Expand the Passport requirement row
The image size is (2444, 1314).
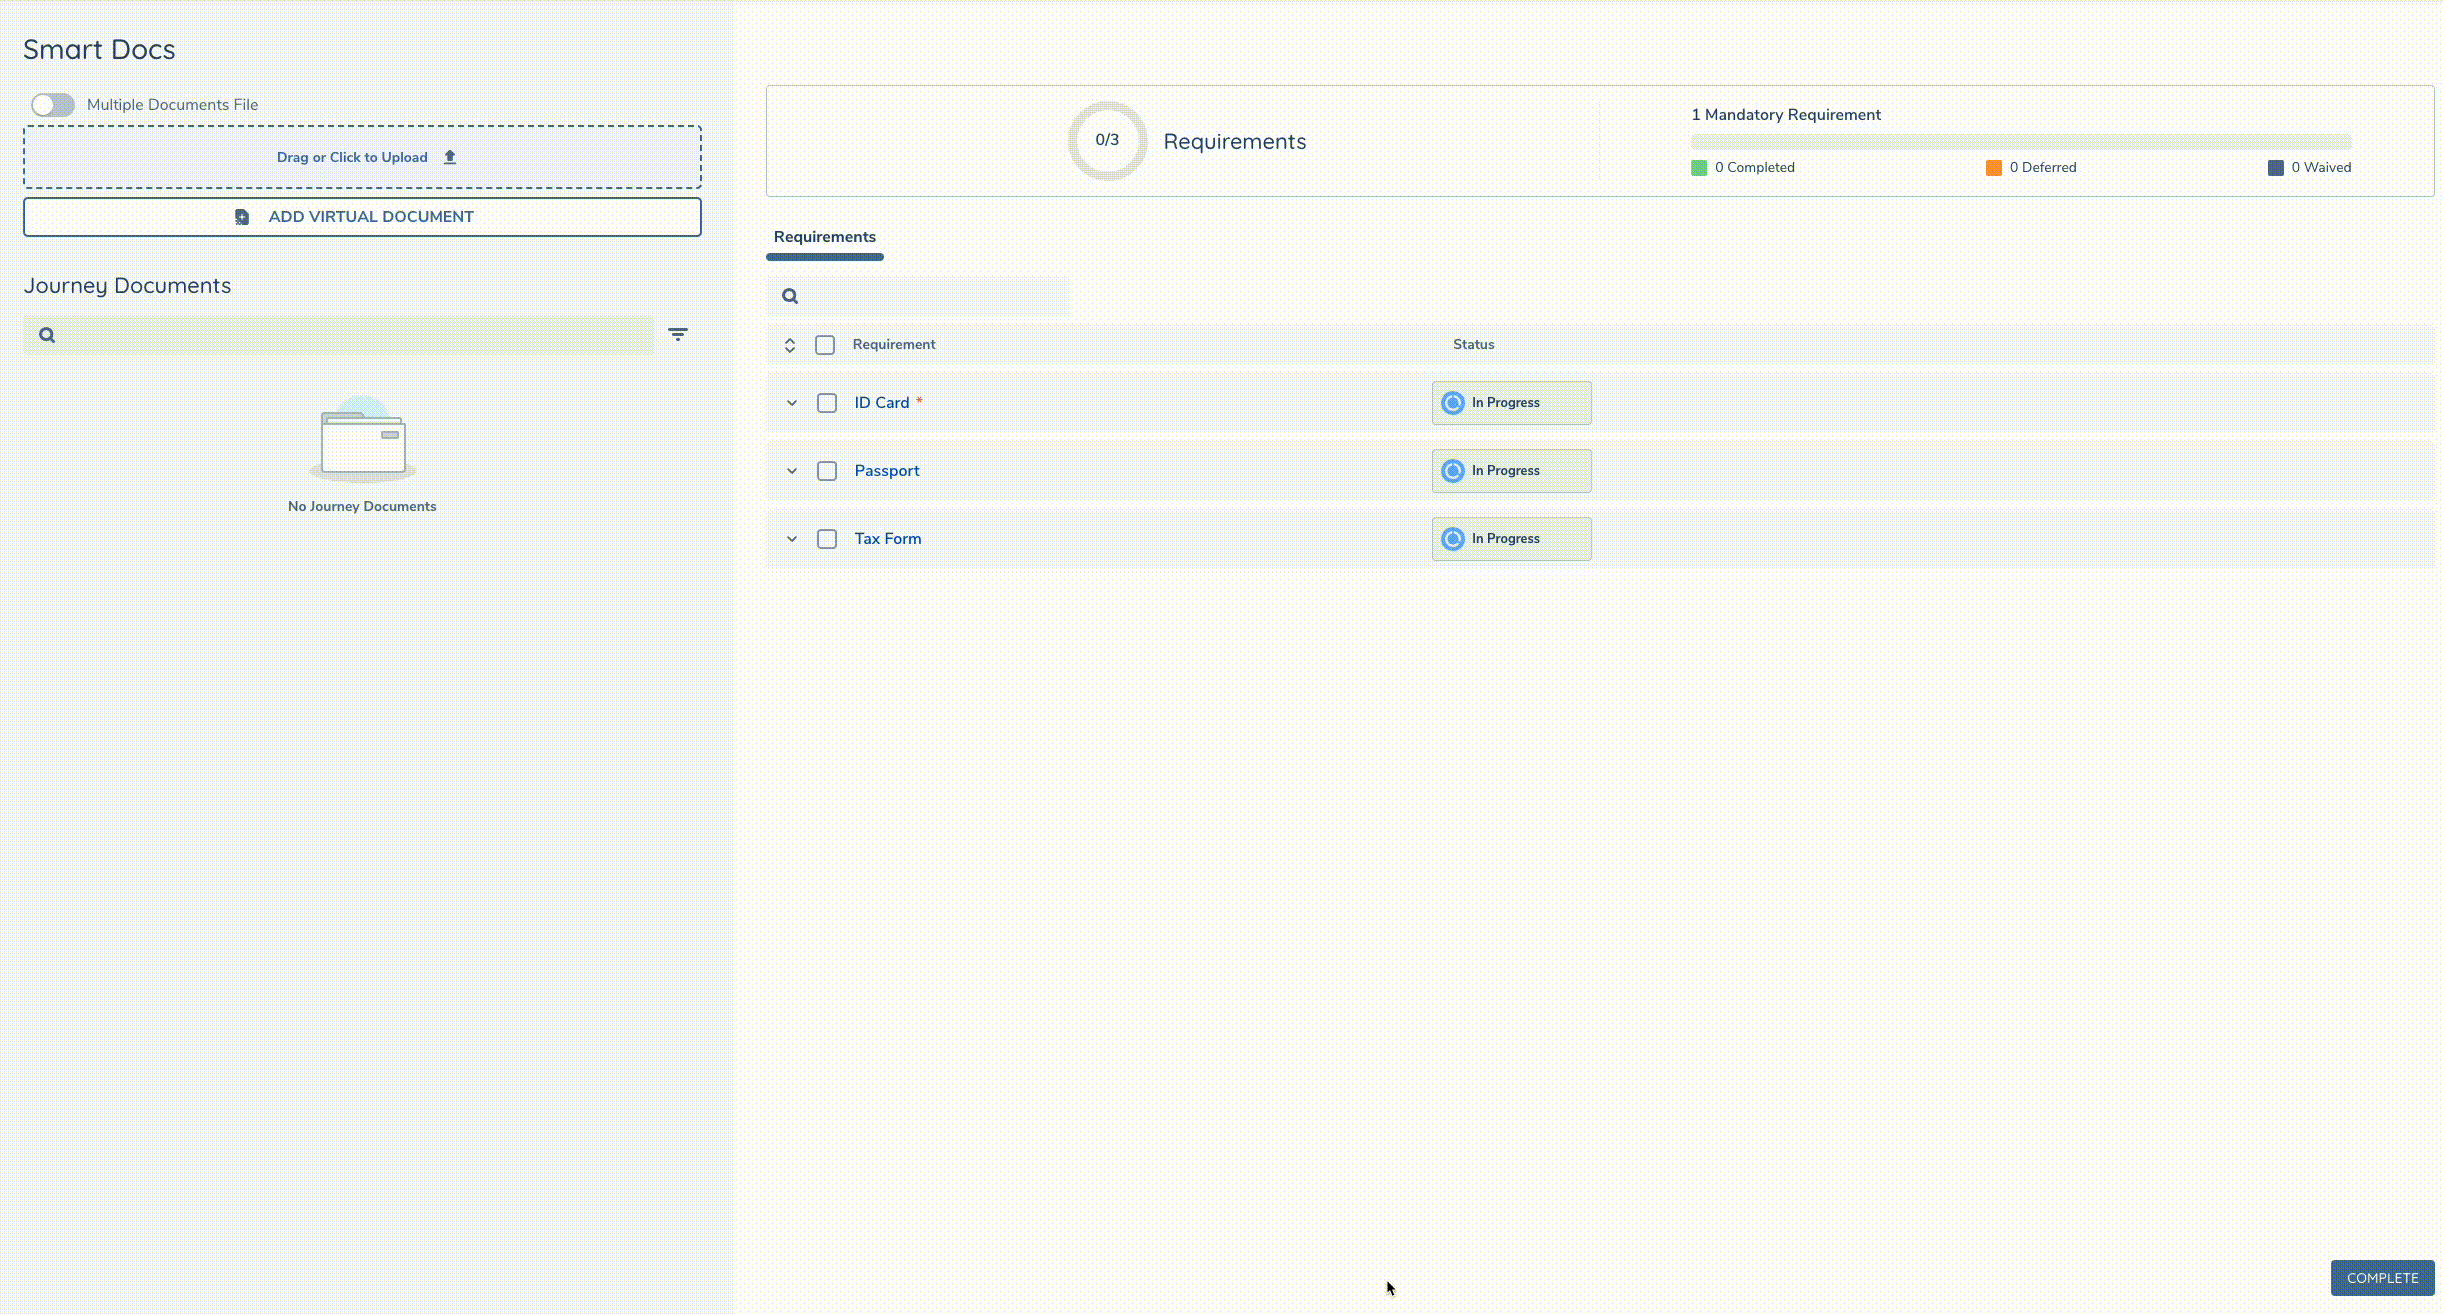[792, 471]
